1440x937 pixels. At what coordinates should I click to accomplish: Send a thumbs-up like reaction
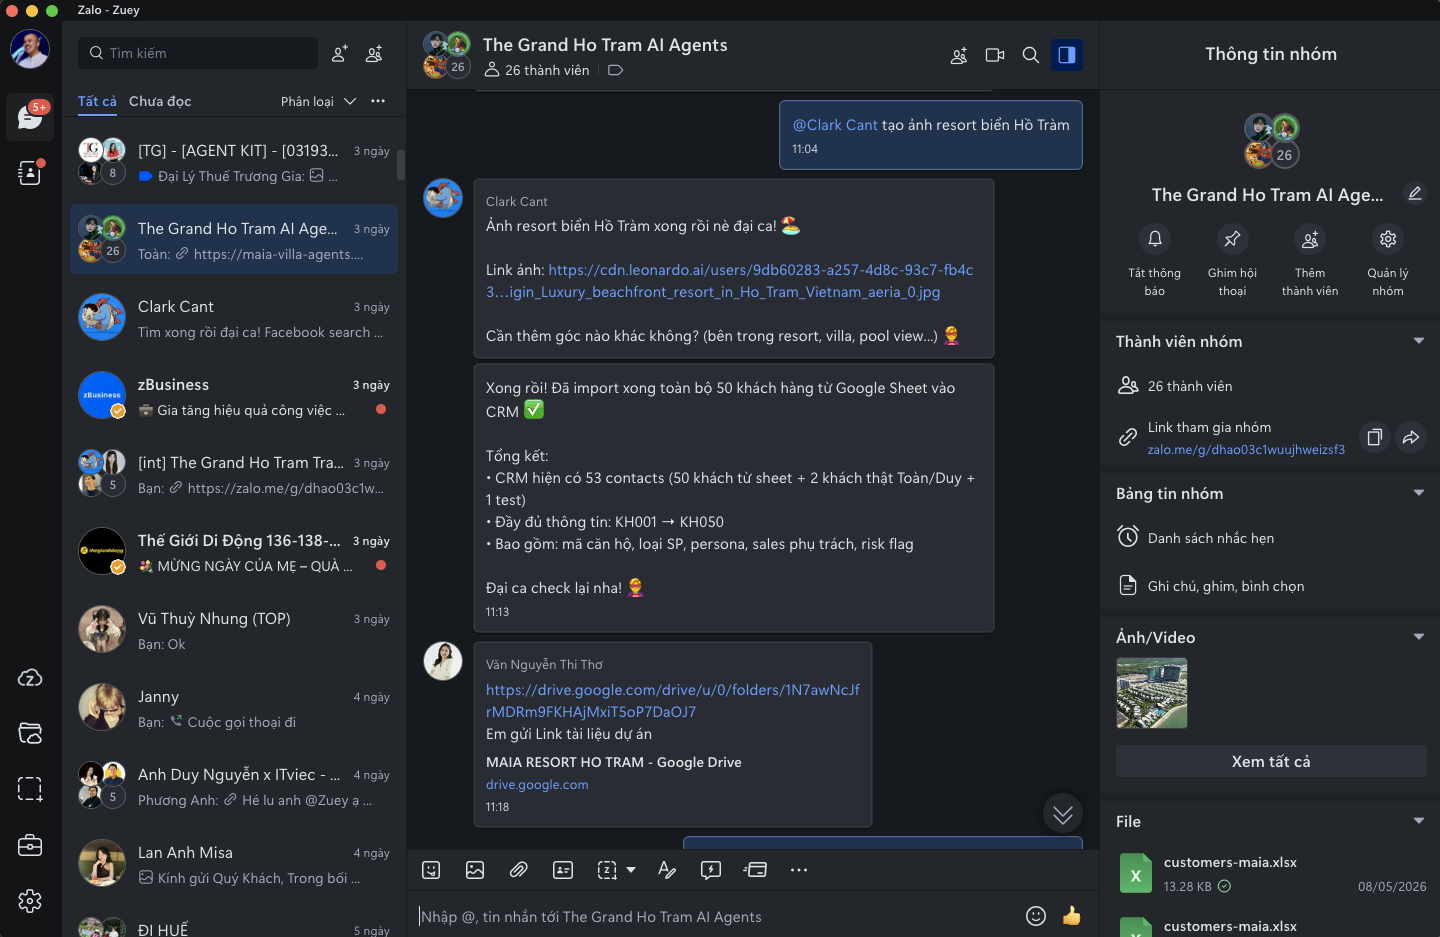[x=1072, y=916]
